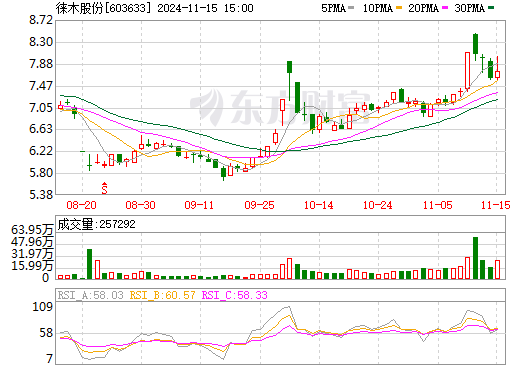
Task: Click the 7.88 price axis label
Action: pos(41,64)
